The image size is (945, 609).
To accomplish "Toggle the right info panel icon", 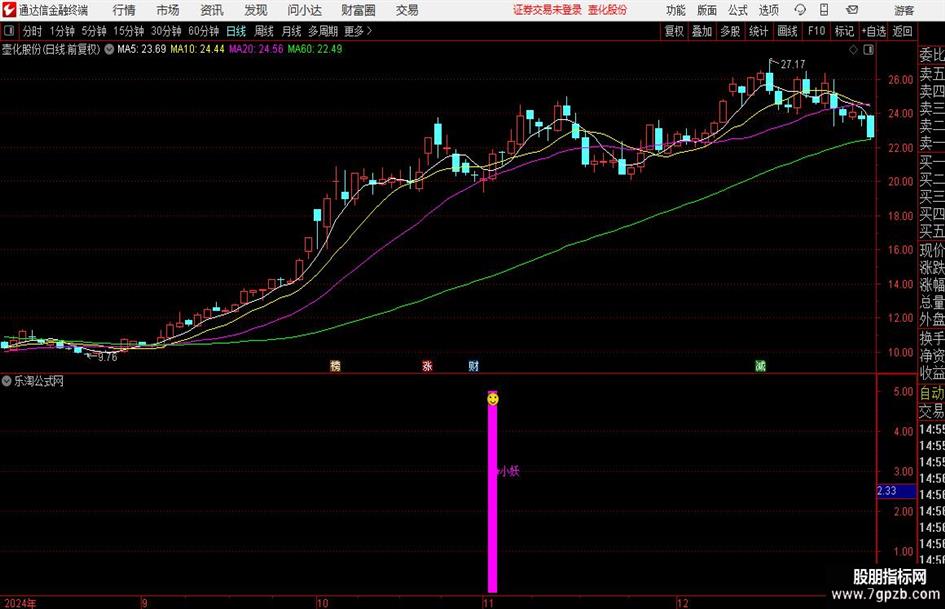I will (x=868, y=50).
